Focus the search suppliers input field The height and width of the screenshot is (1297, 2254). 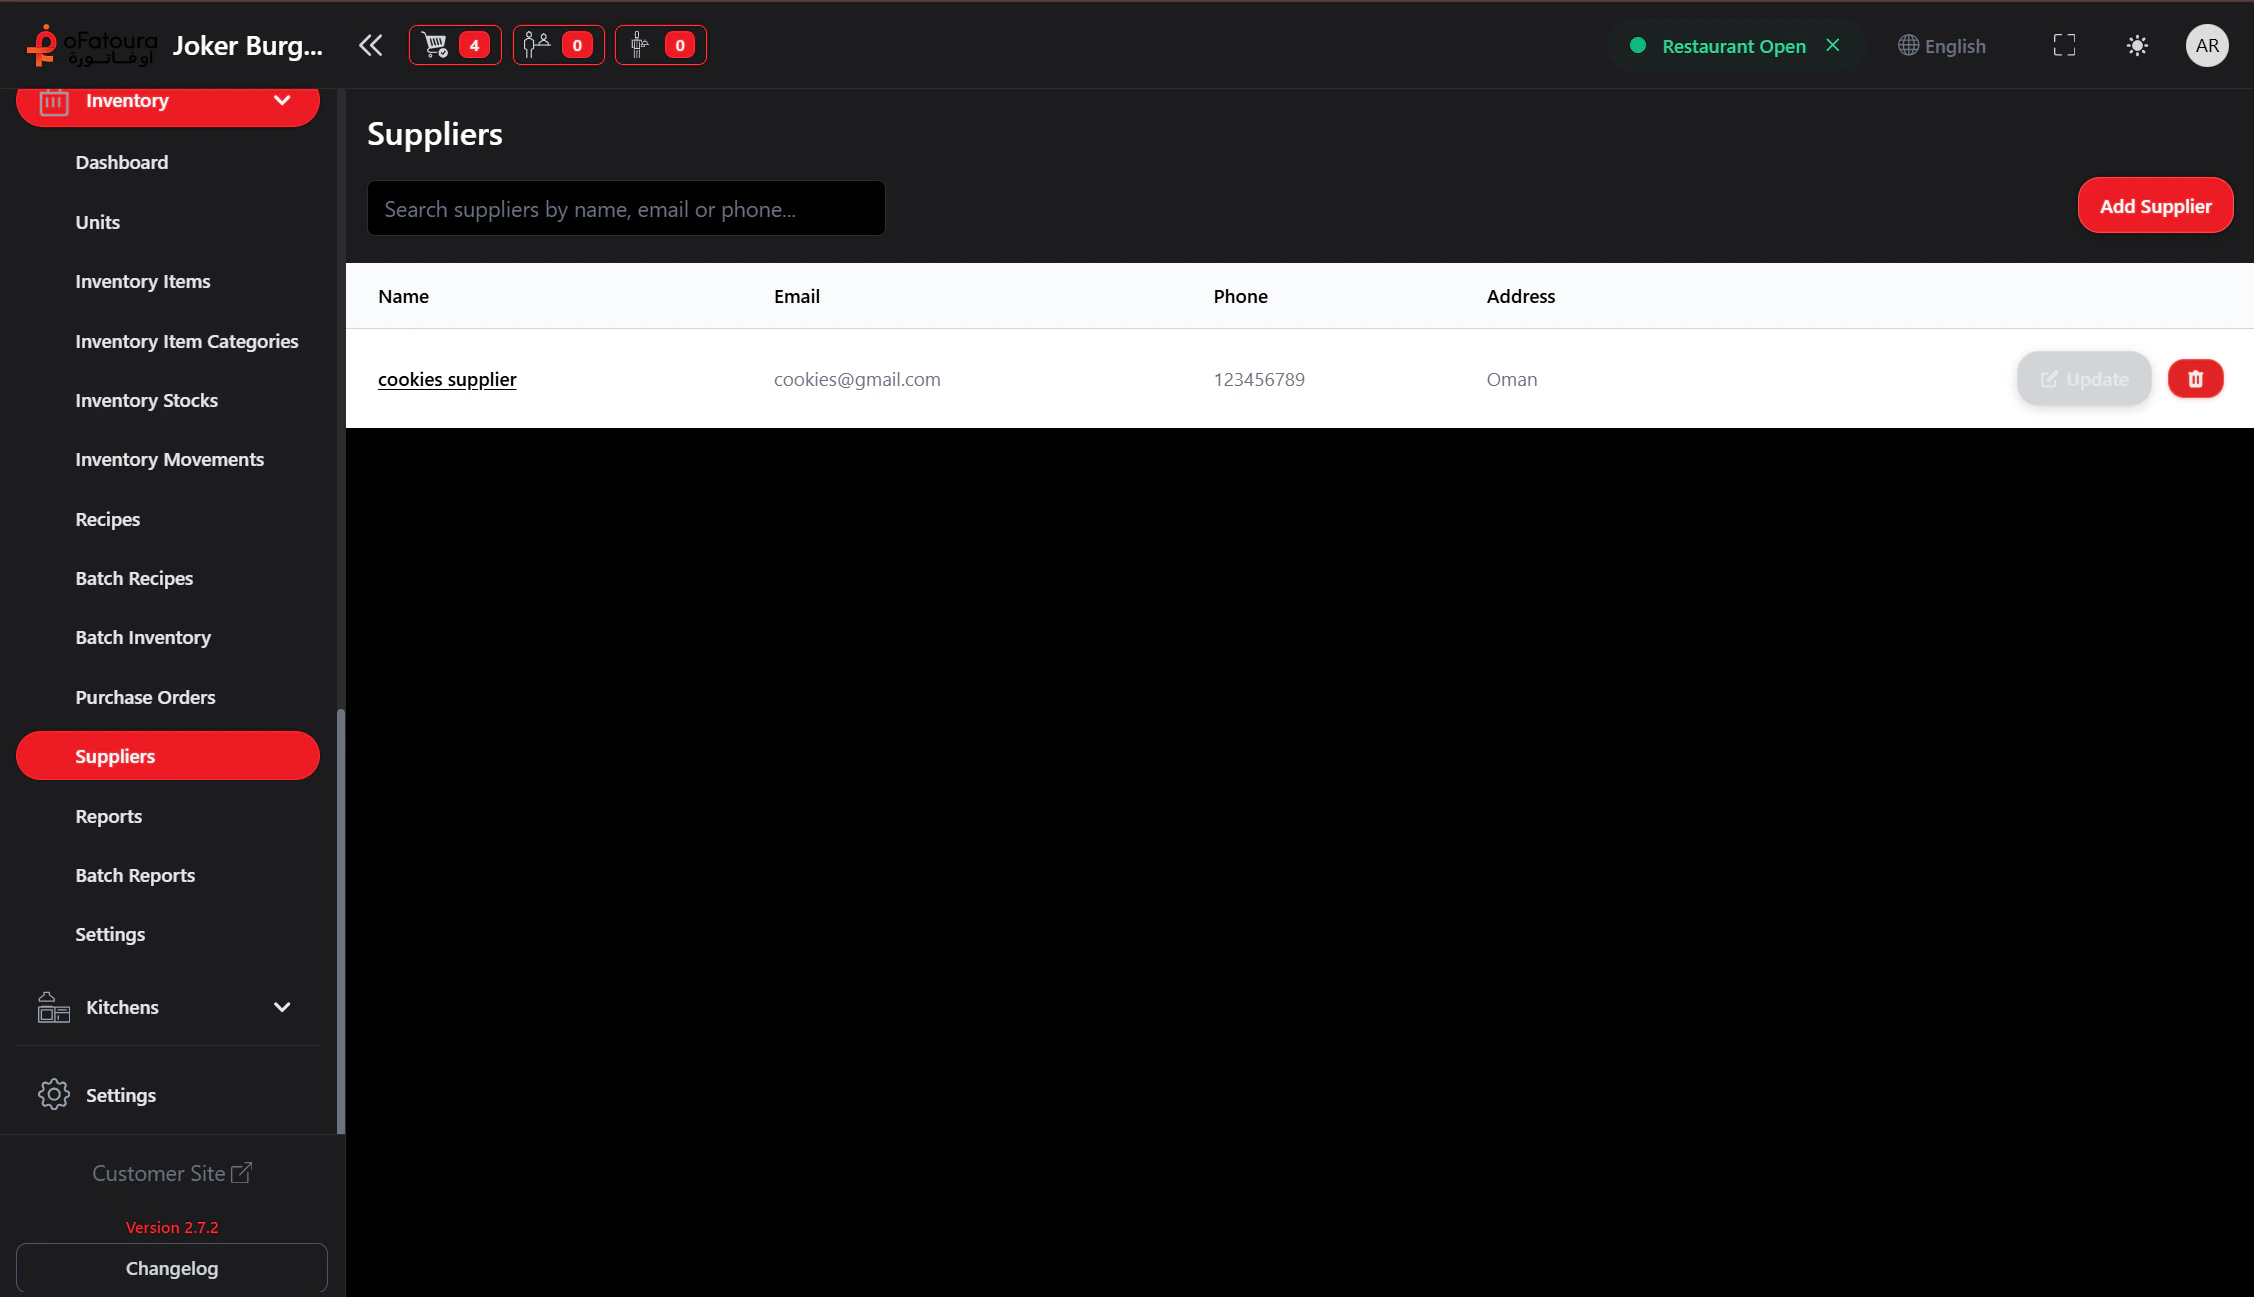pos(626,209)
